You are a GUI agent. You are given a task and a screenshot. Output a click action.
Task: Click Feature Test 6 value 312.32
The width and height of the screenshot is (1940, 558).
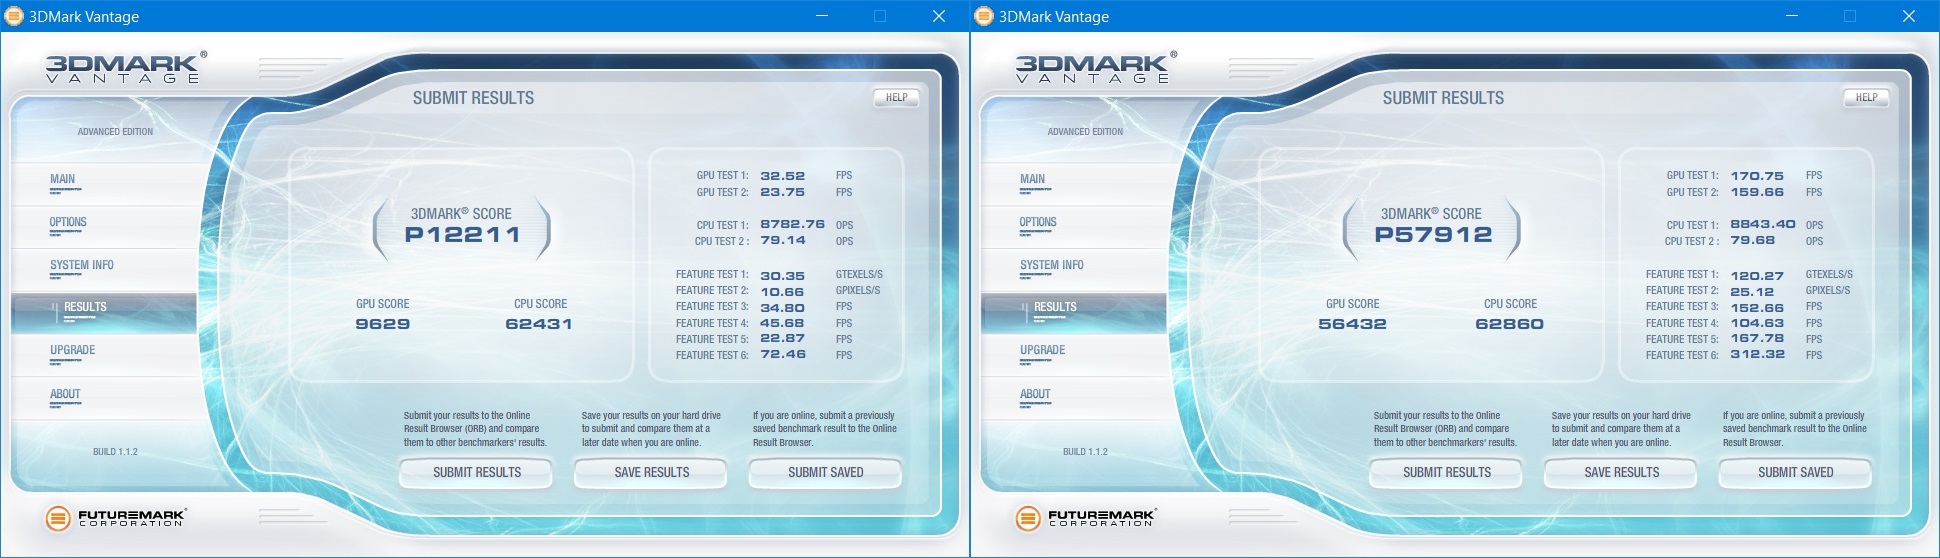(1757, 354)
